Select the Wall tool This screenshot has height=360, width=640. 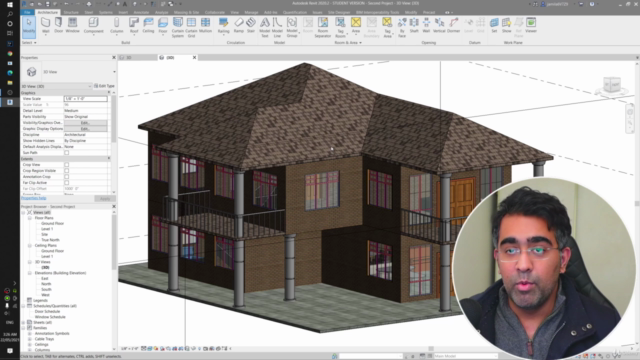[45, 26]
